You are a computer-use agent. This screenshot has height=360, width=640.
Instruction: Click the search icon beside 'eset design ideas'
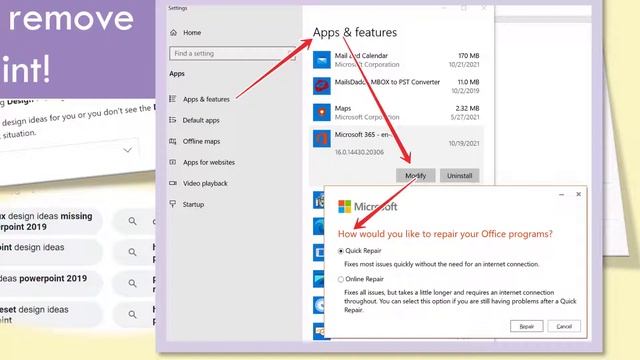click(132, 314)
